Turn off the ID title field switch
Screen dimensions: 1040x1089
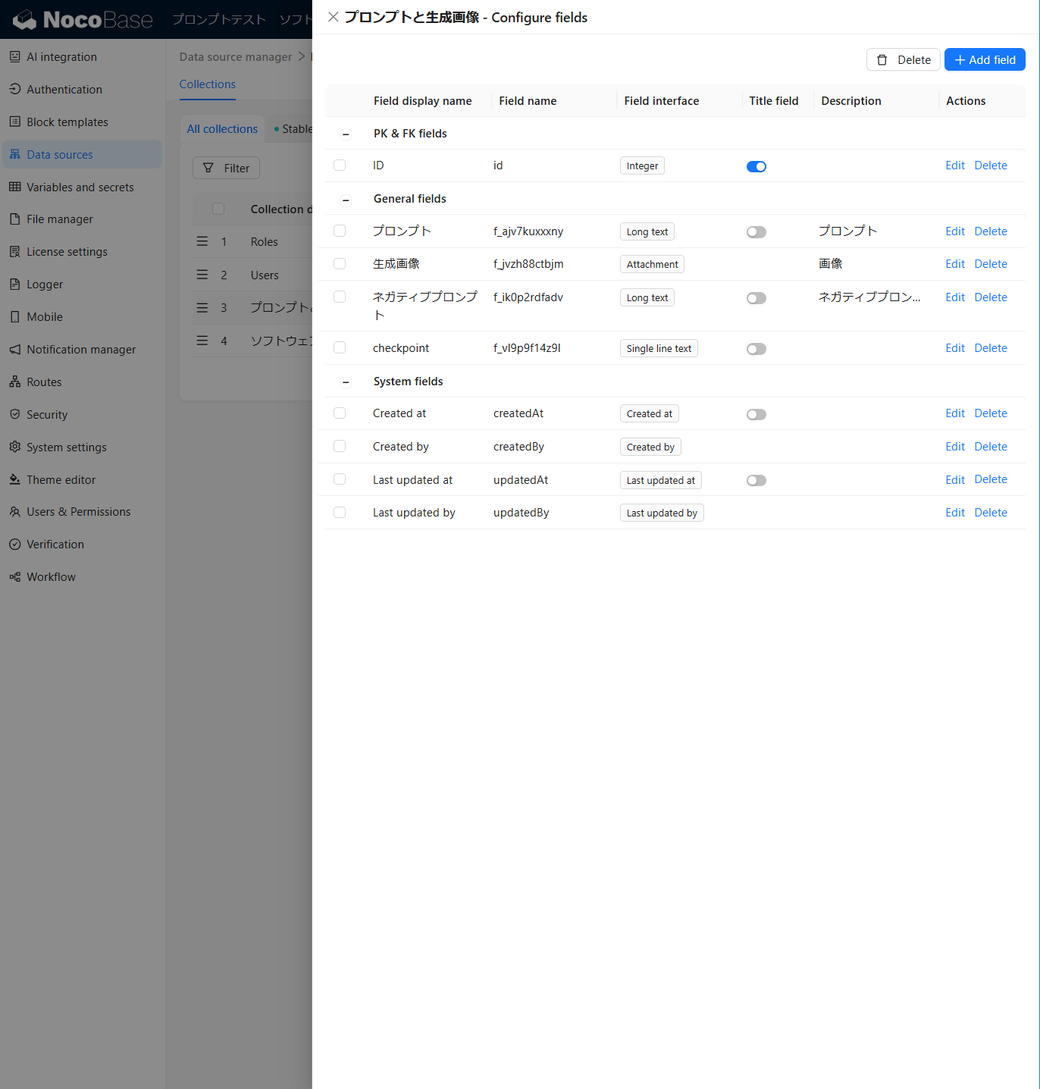click(x=756, y=166)
